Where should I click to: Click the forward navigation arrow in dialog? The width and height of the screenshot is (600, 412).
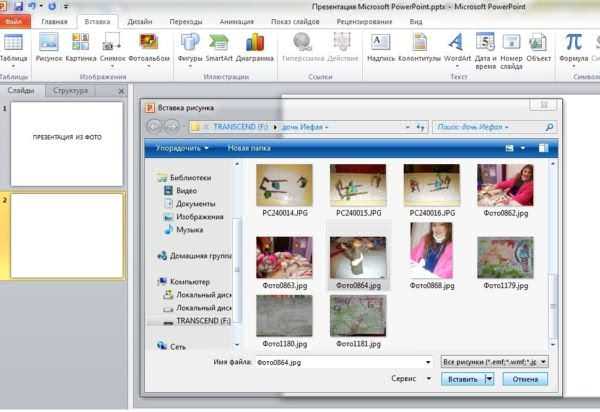(x=172, y=127)
